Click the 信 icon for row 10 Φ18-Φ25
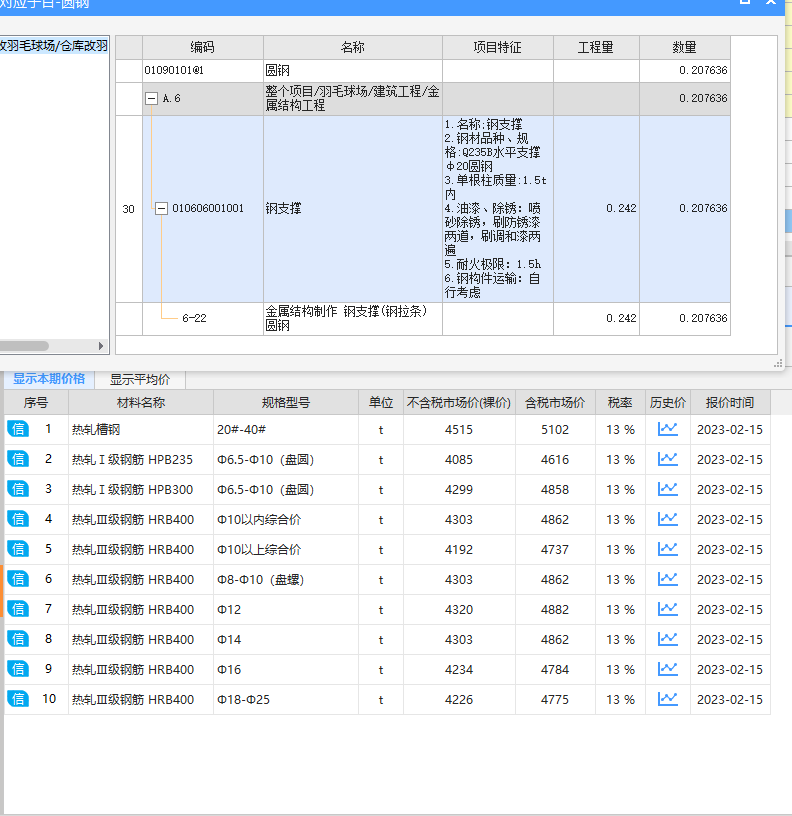792x816 pixels. (x=18, y=699)
